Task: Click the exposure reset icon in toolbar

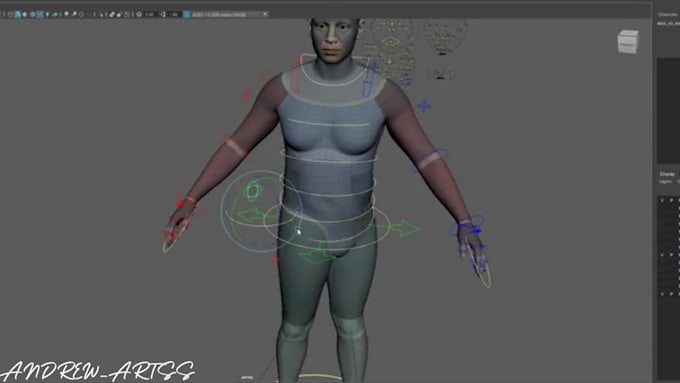Action: pos(139,14)
